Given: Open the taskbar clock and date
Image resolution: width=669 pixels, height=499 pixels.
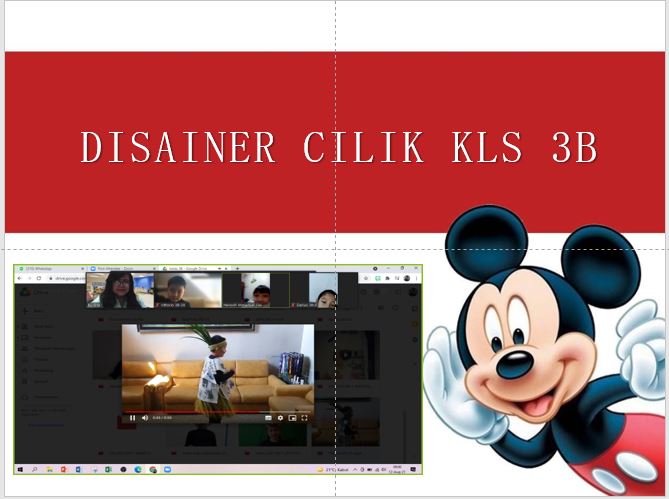Looking at the screenshot, I should click(397, 470).
